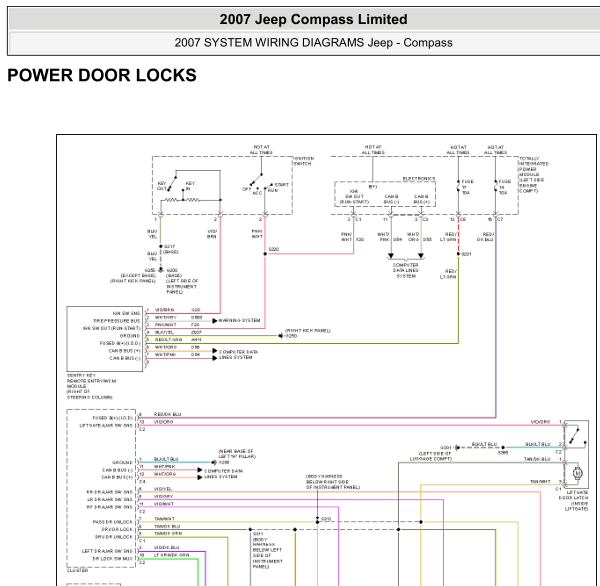Image resolution: width=600 pixels, height=586 pixels.
Task: Click 'FUSED B(+)(I.O.D.)' in sentry key module
Action: (120, 343)
